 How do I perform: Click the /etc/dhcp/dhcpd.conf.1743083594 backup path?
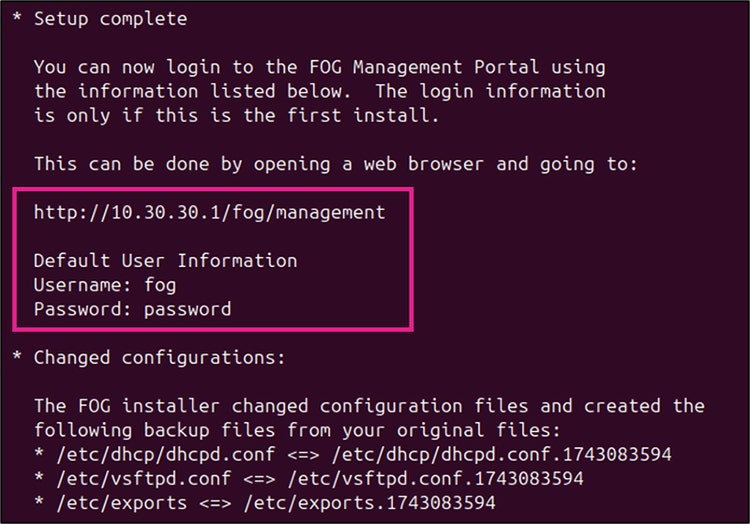tap(502, 455)
